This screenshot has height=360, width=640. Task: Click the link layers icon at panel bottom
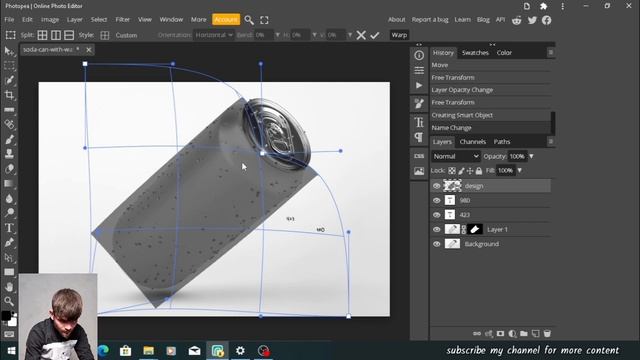477,333
